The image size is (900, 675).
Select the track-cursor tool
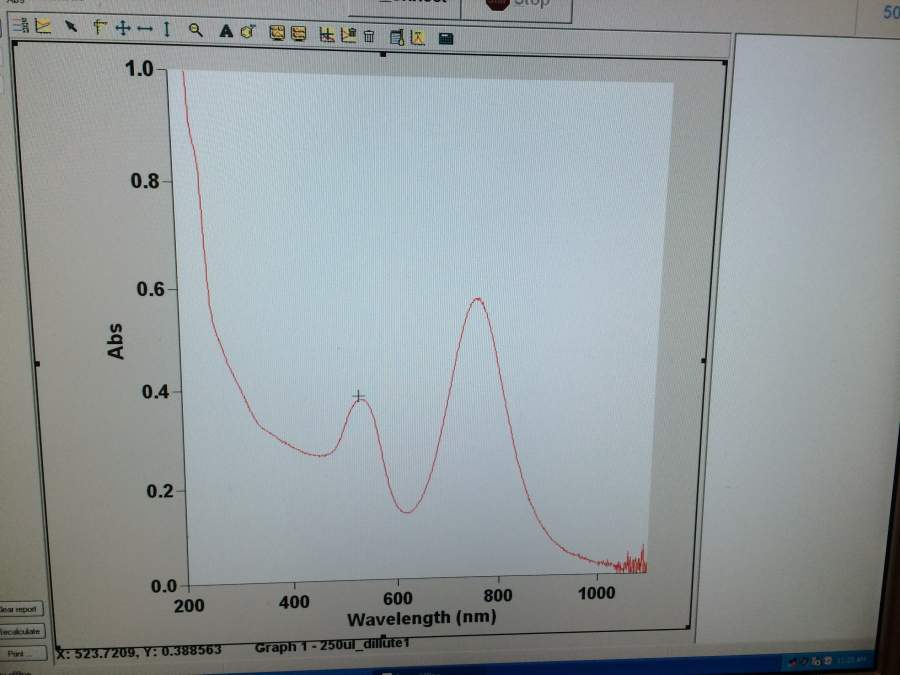pyautogui.click(x=100, y=28)
